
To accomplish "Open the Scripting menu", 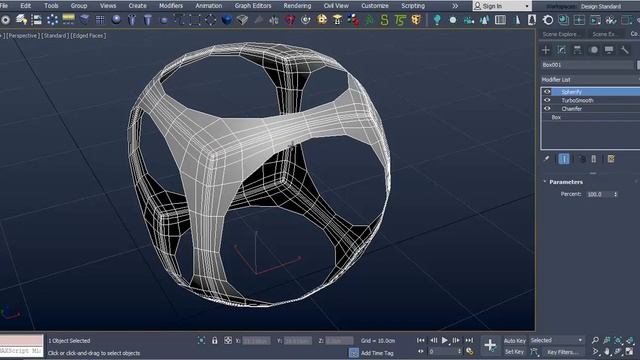I will coord(413,6).
